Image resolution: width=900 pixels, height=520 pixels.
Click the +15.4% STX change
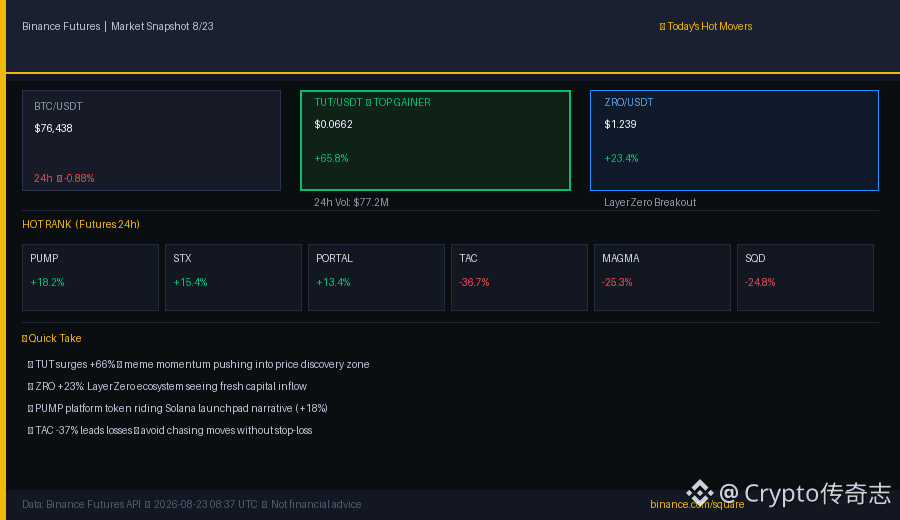(190, 282)
